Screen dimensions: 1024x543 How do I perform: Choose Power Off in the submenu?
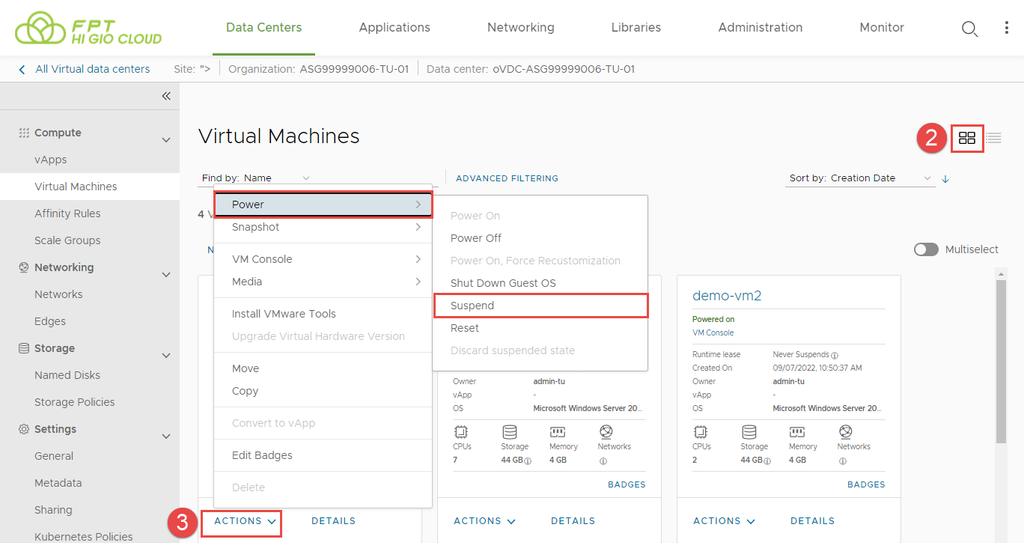pyautogui.click(x=476, y=238)
